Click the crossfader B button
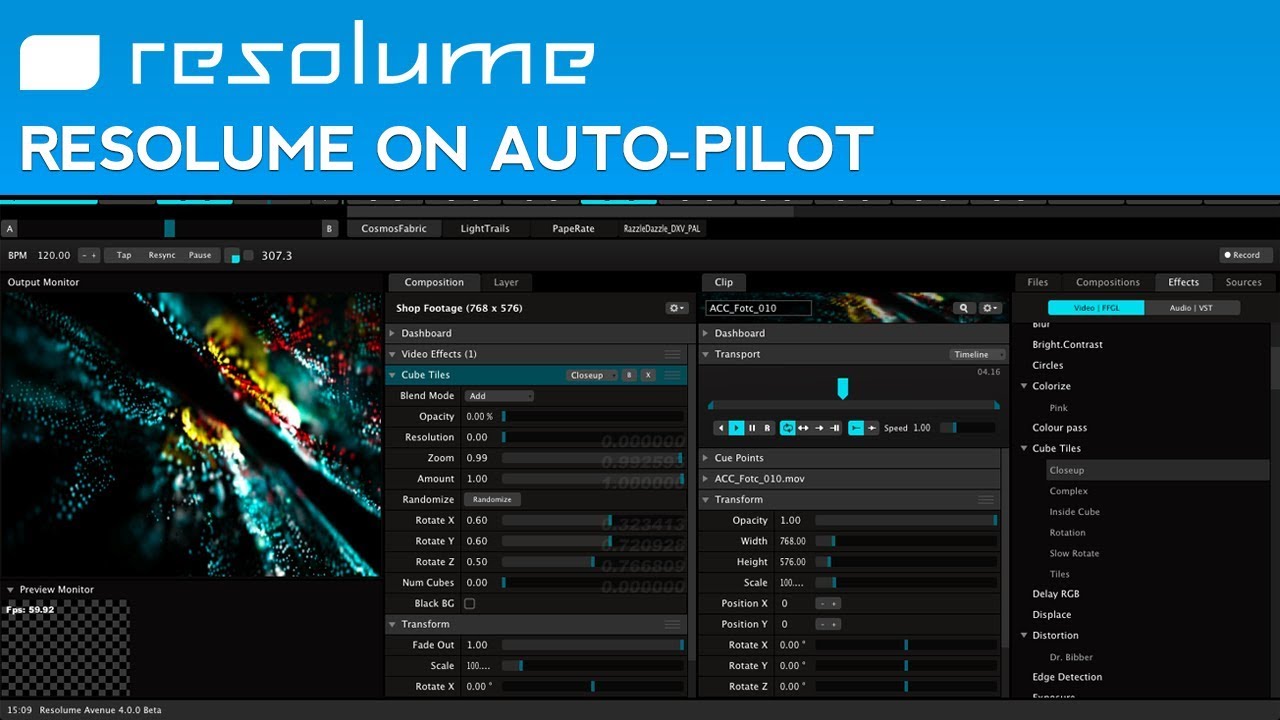Screen dimensions: 1280x720 tap(330, 229)
